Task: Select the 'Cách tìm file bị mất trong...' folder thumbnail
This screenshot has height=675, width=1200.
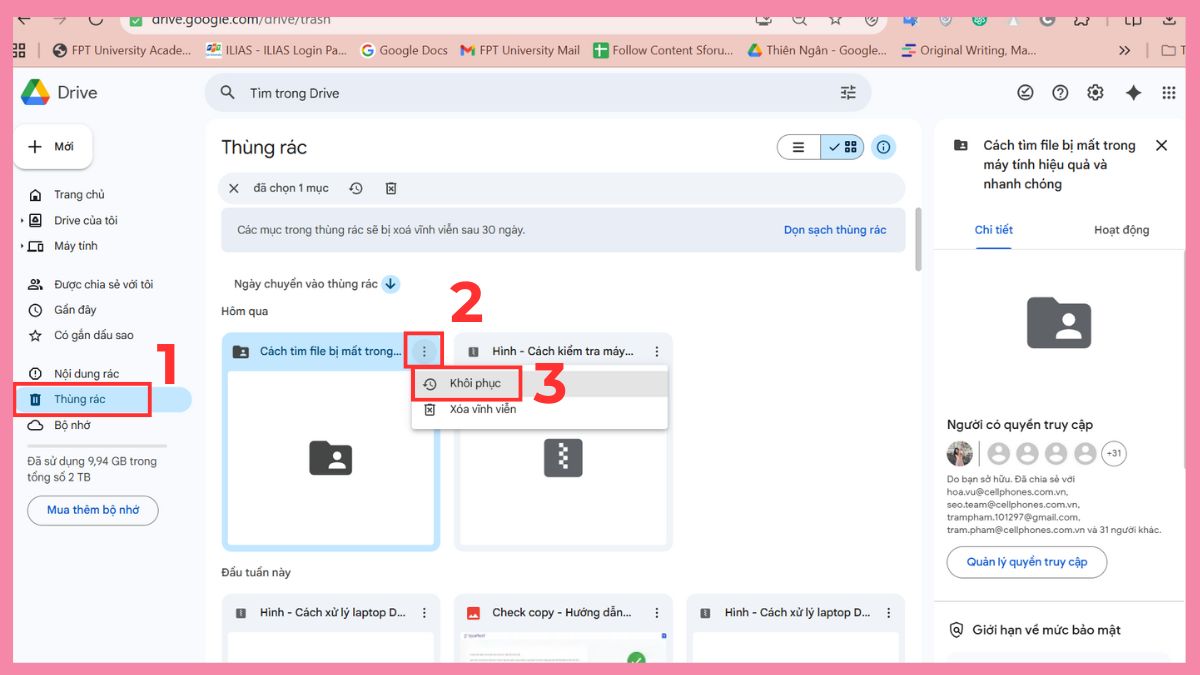Action: click(330, 458)
